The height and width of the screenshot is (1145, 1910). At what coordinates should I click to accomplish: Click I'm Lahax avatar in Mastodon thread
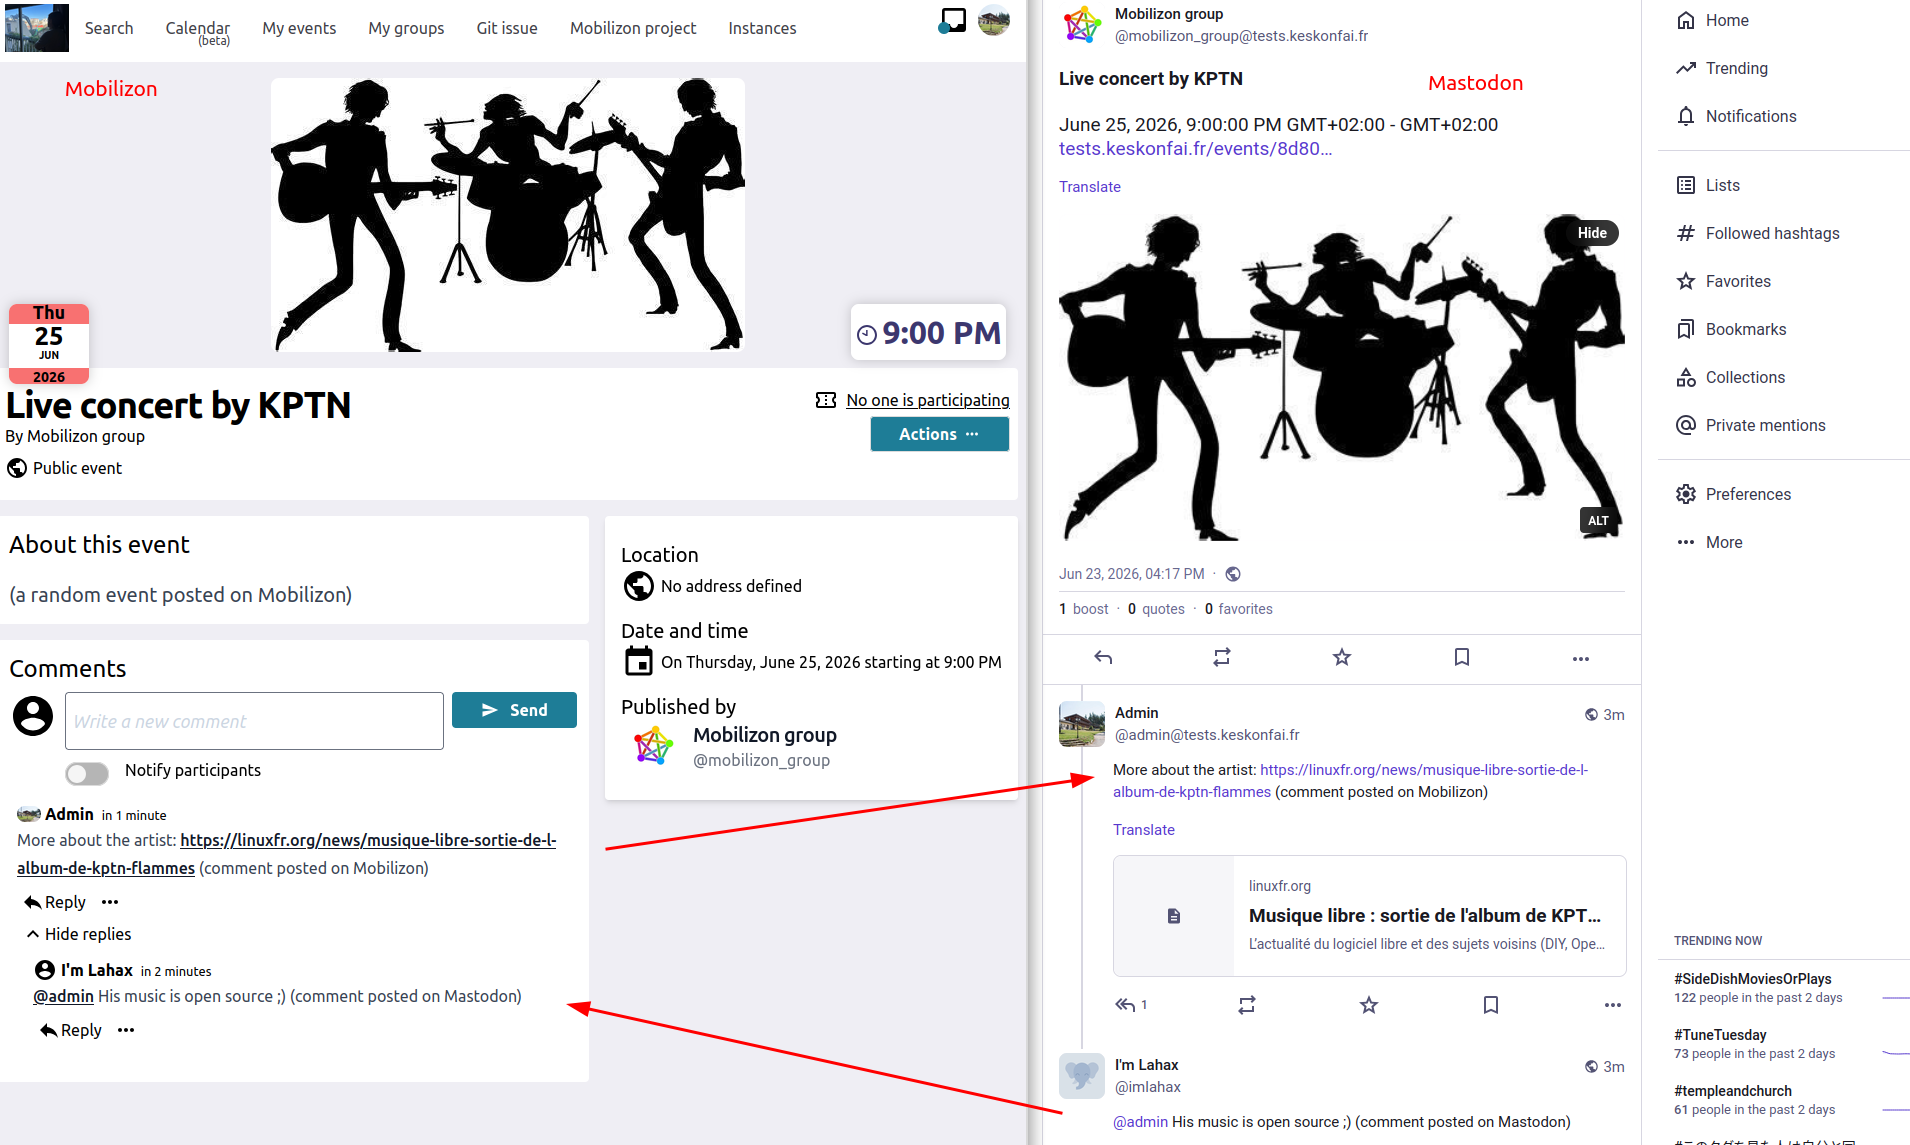click(1082, 1076)
